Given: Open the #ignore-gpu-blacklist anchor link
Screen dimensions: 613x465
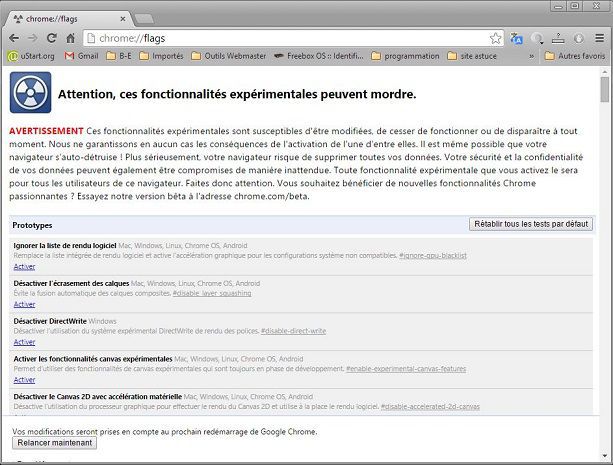Looking at the screenshot, I should (x=433, y=256).
